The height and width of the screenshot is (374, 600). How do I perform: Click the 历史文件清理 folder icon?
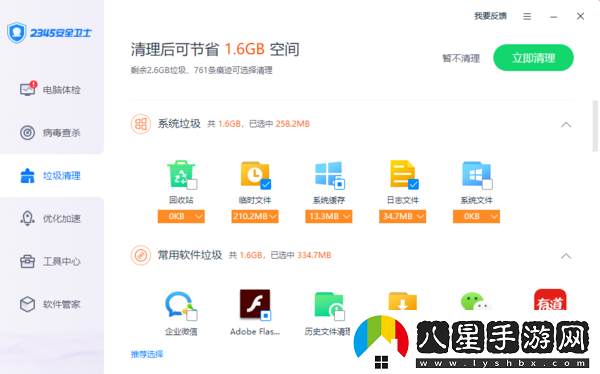(328, 304)
